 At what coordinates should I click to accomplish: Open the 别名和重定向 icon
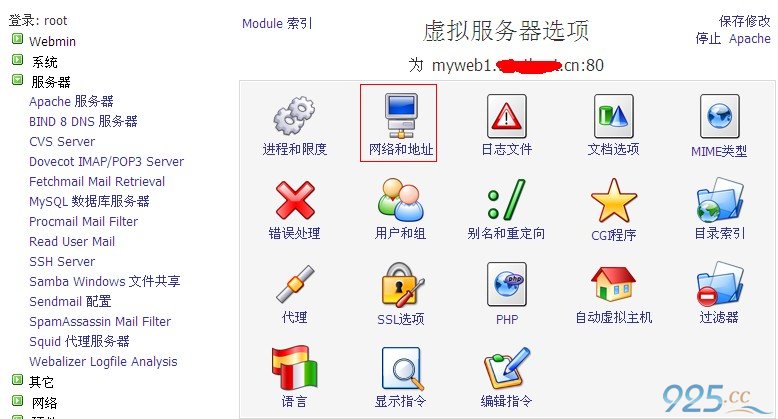pos(507,200)
